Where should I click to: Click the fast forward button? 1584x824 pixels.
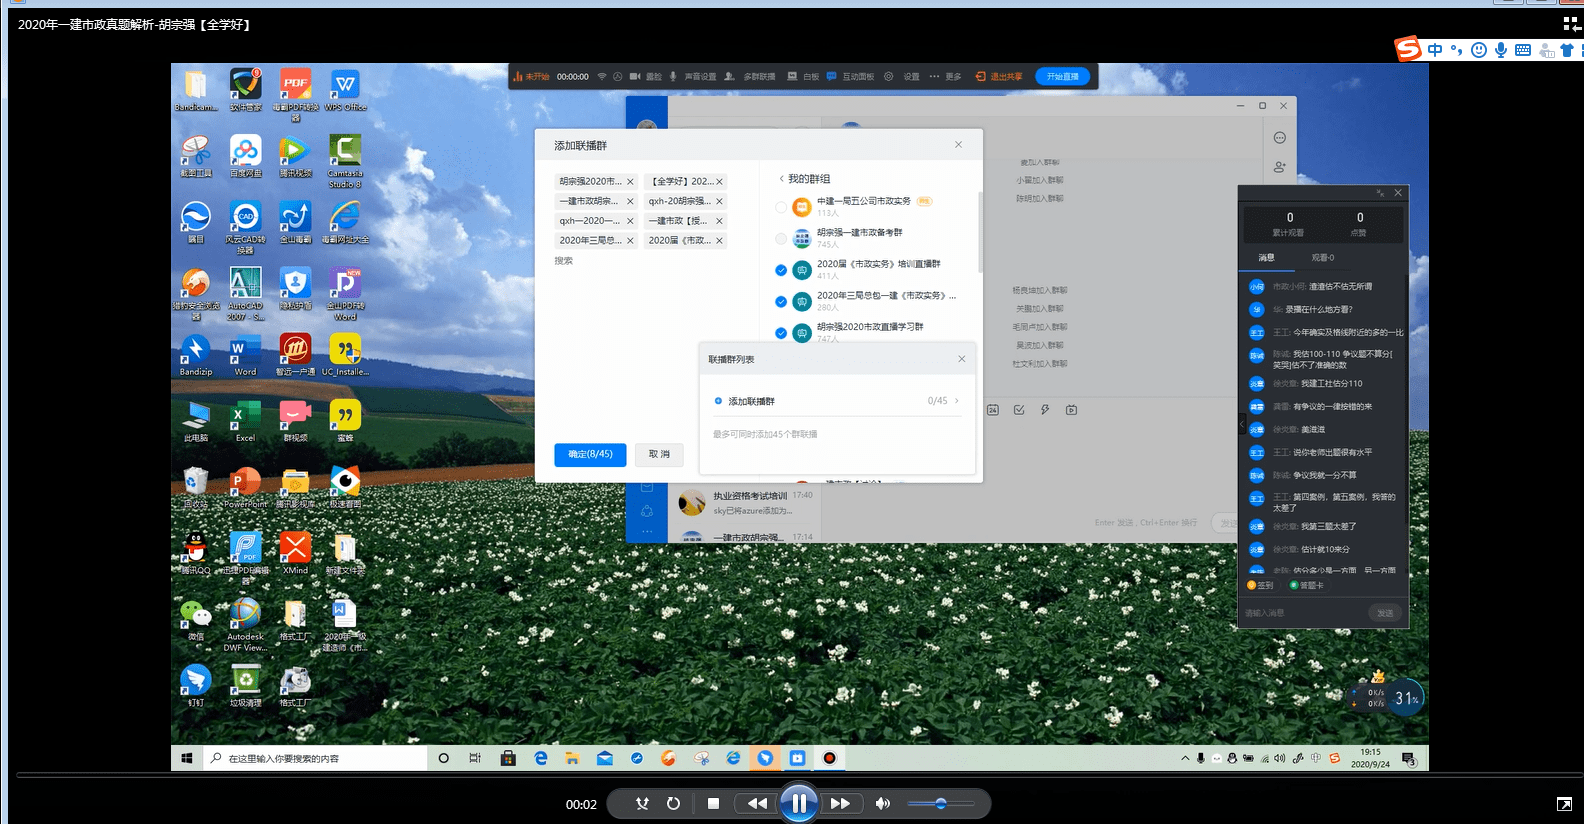[x=841, y=803]
